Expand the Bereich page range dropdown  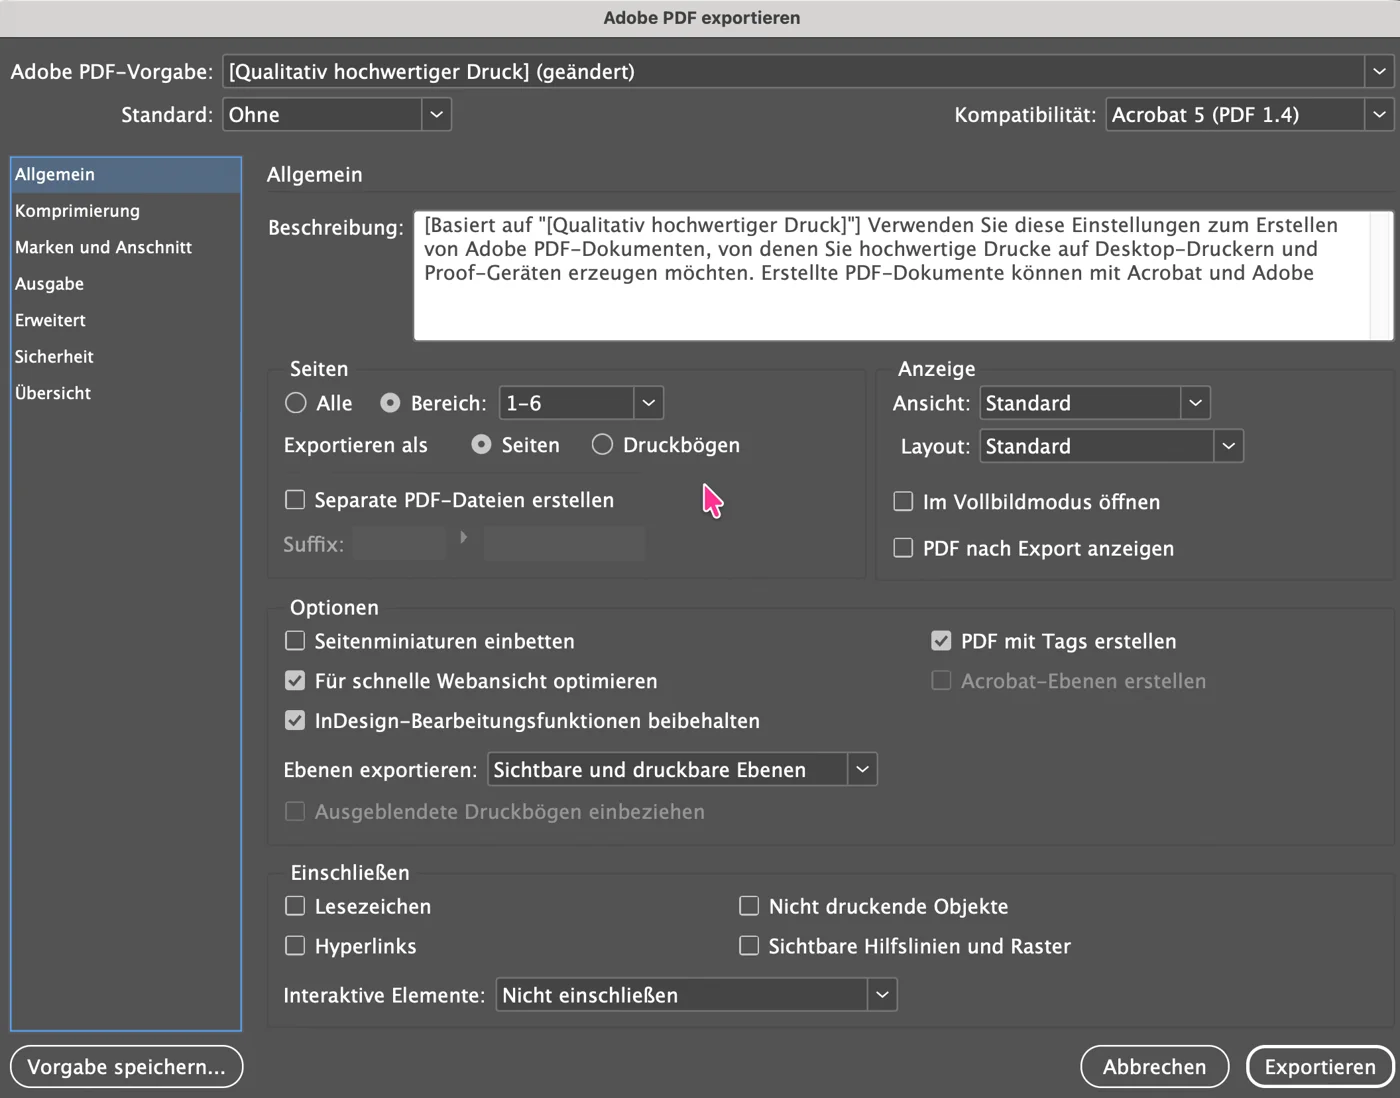(648, 403)
